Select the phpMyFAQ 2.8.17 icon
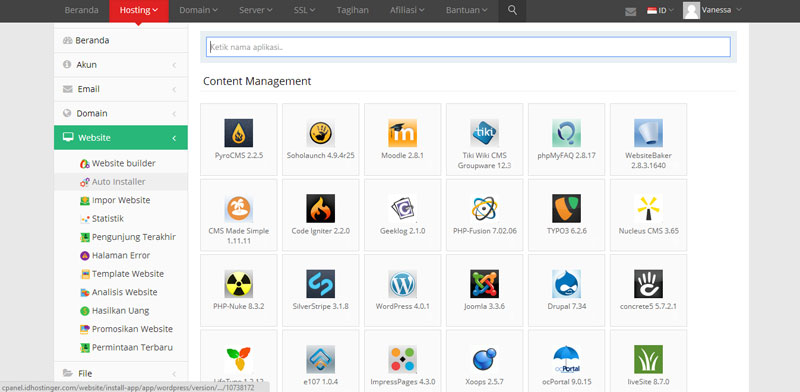Screen dimensions: 800x392 (x=566, y=133)
